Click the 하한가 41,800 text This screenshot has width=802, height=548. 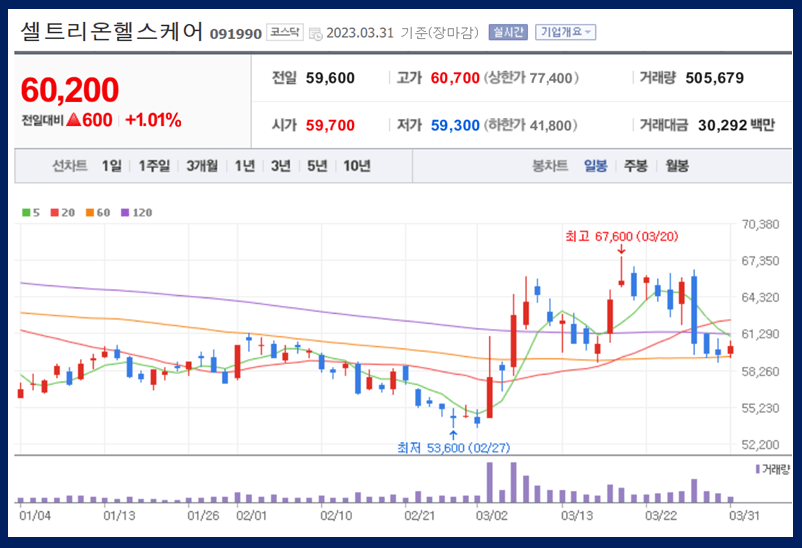(530, 125)
